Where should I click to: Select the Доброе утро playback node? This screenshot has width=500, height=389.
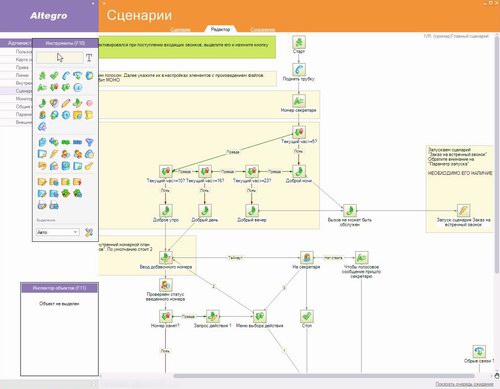point(166,211)
